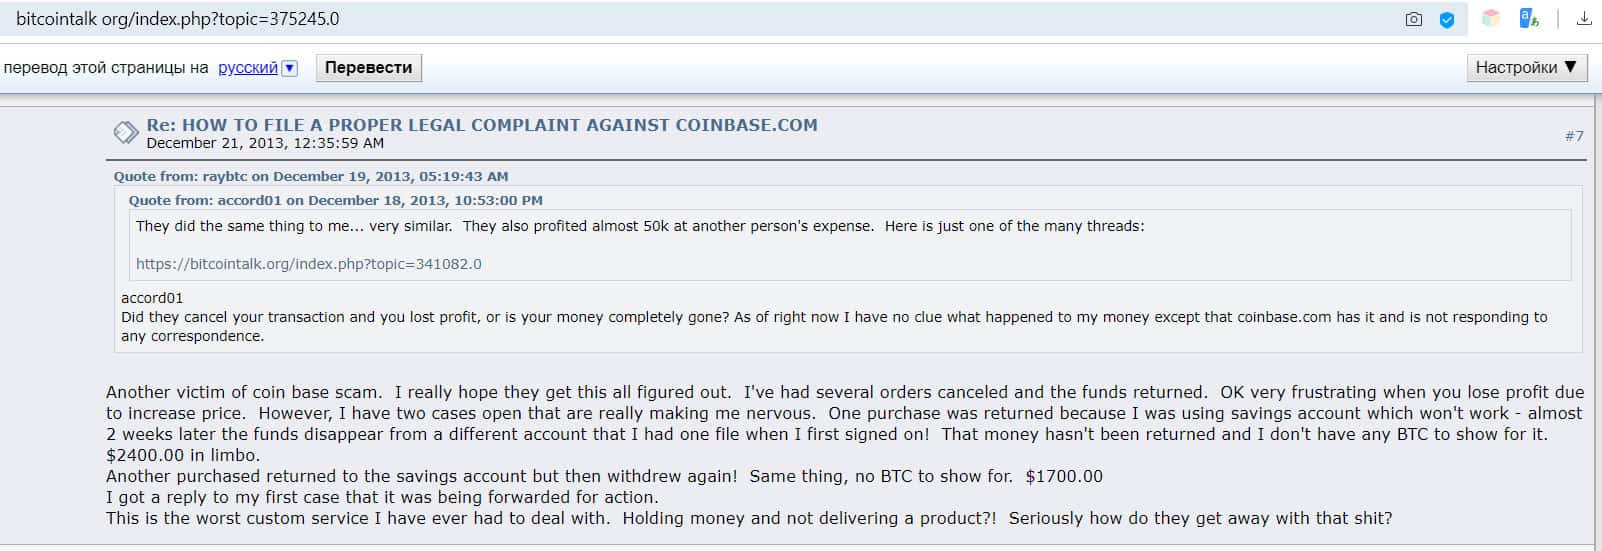
Task: Open the bitcointalk topic=341082.0 link
Action: pos(308,264)
